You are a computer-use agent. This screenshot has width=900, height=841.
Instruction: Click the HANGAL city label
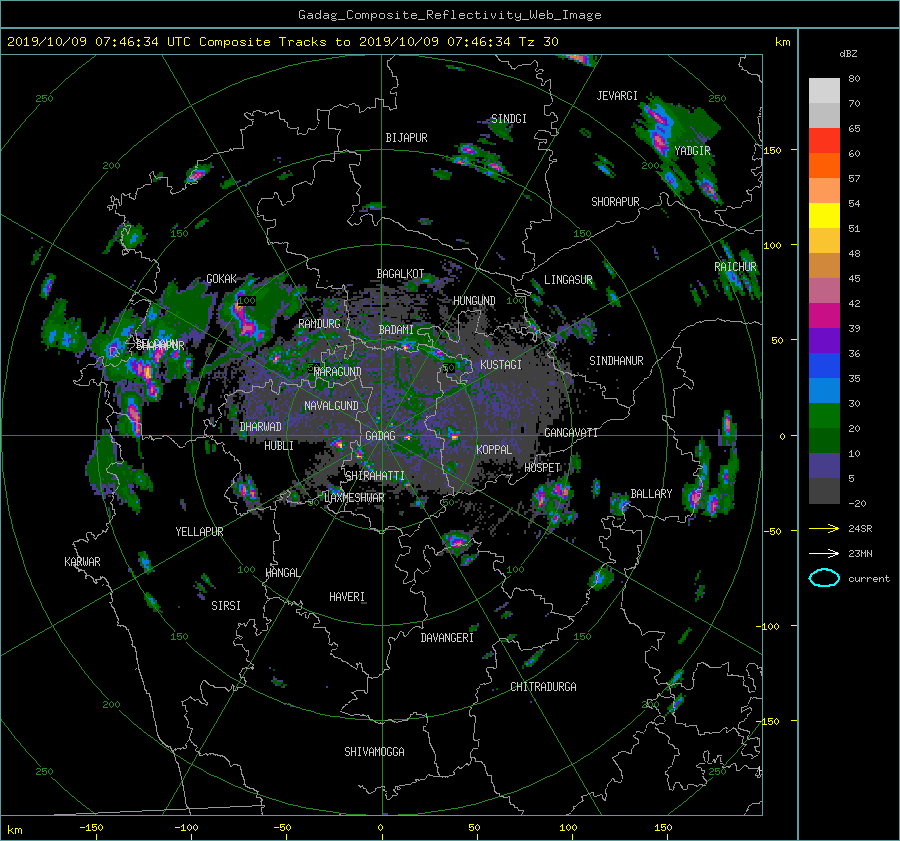[x=282, y=572]
